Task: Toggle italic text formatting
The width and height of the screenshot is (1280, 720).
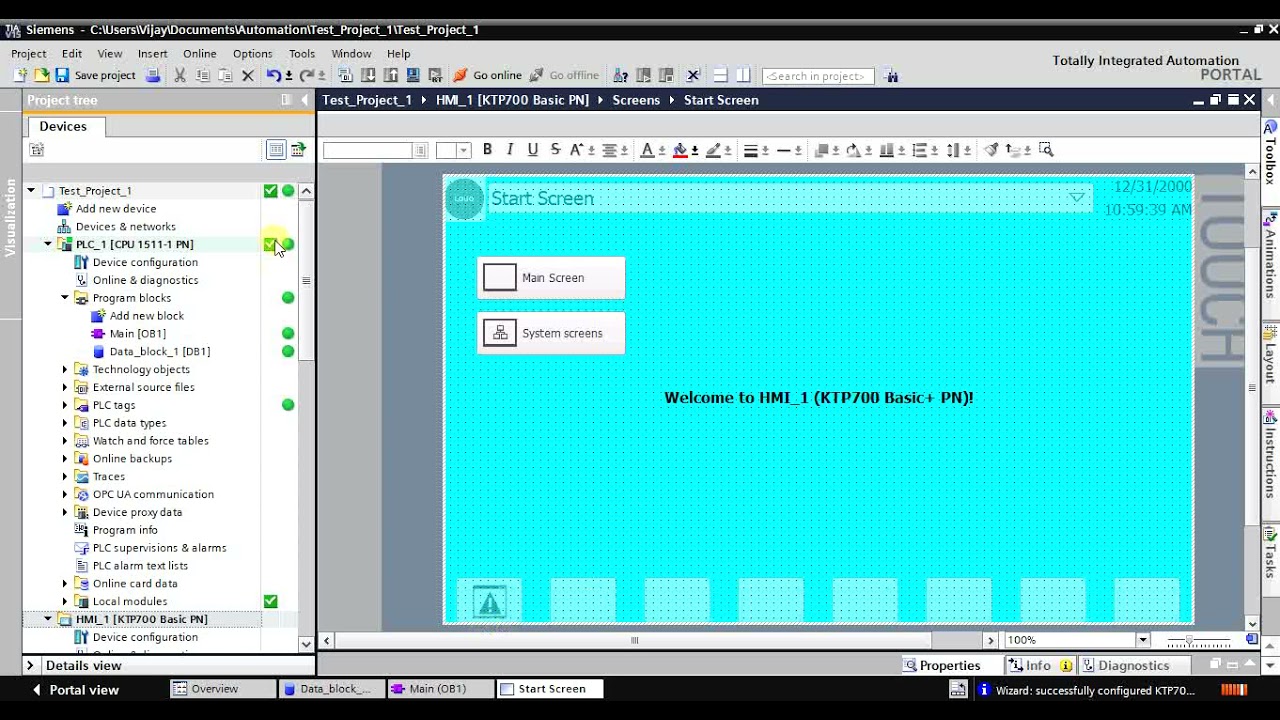Action: [510, 150]
